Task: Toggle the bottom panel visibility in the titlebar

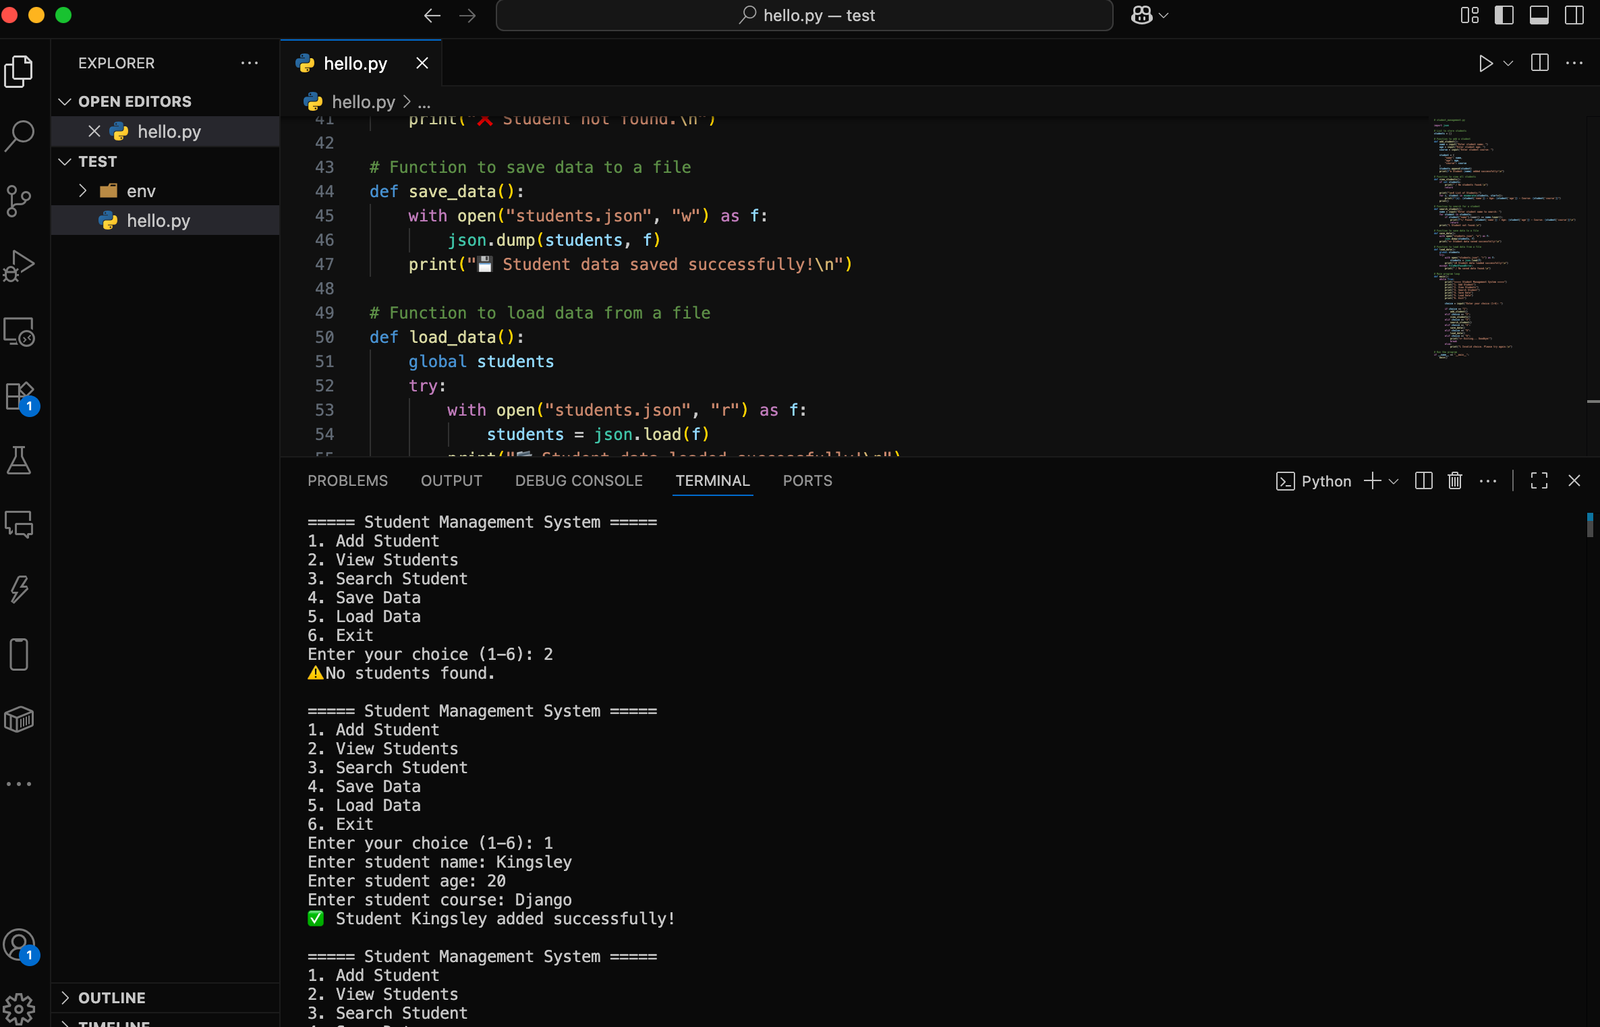Action: click(x=1537, y=15)
